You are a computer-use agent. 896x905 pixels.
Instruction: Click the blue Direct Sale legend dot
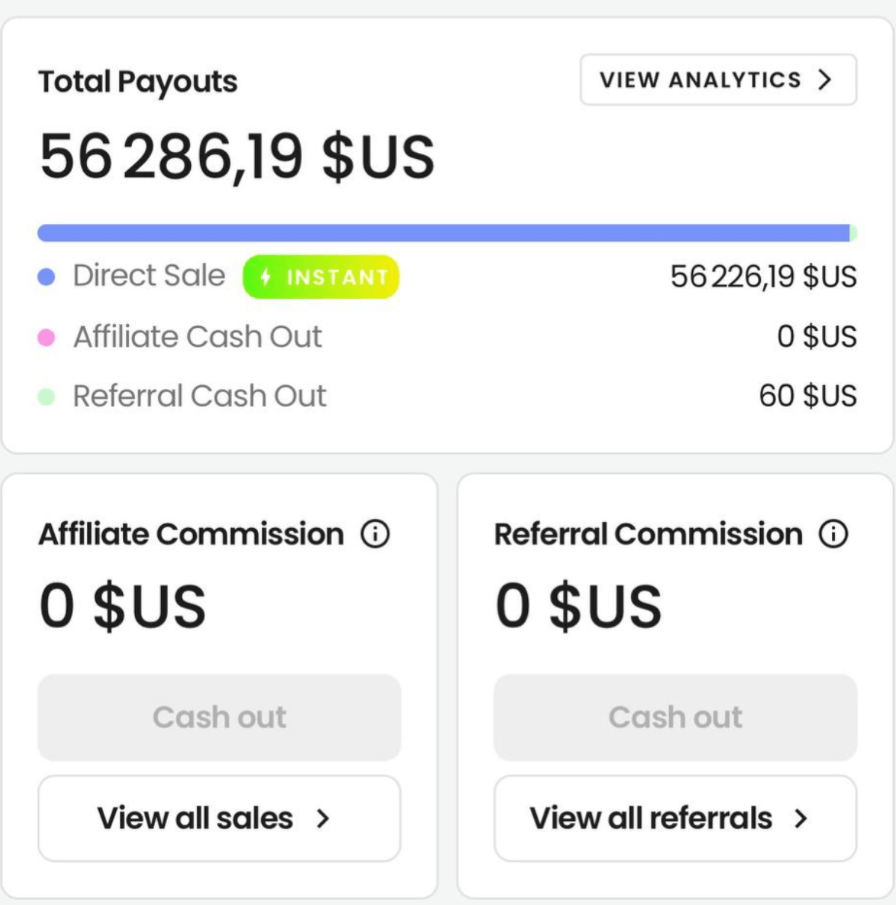[46, 278]
